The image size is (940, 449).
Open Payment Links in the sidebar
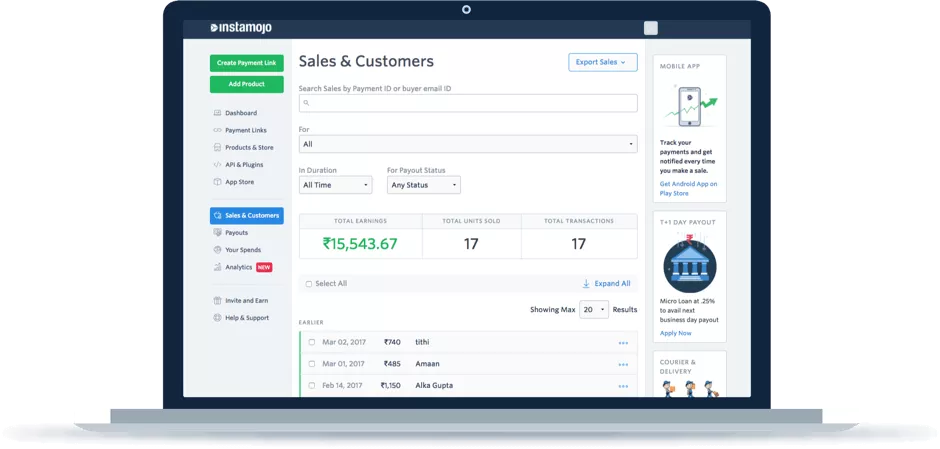click(x=246, y=130)
